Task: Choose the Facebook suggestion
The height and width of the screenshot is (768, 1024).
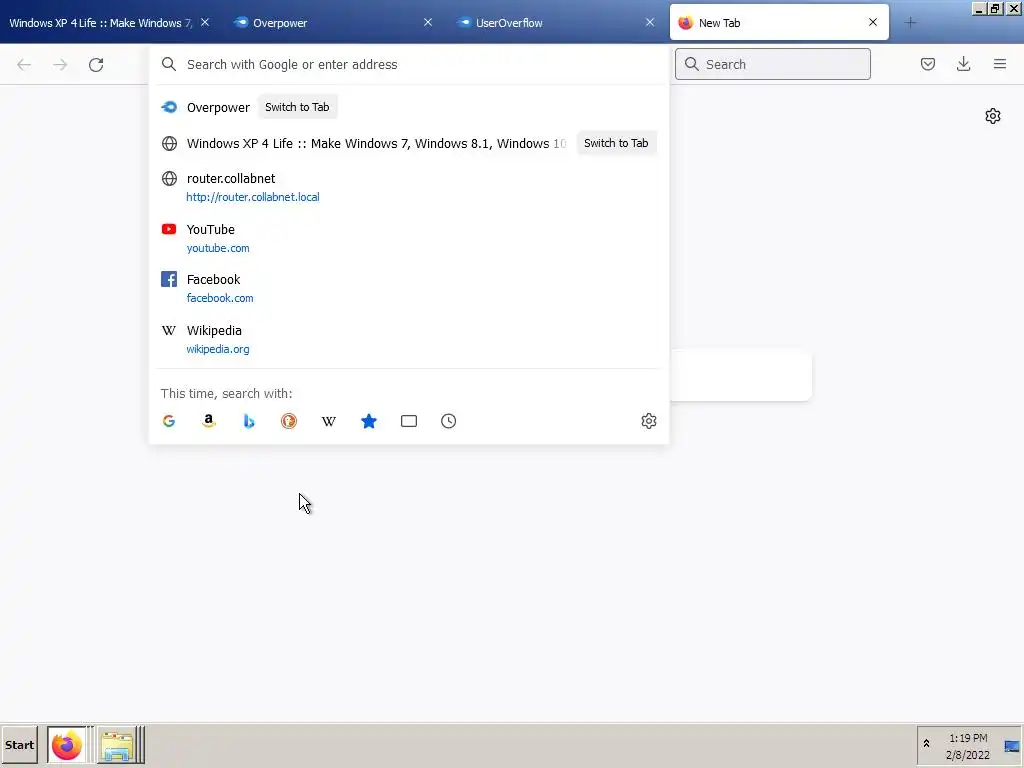Action: tap(409, 288)
